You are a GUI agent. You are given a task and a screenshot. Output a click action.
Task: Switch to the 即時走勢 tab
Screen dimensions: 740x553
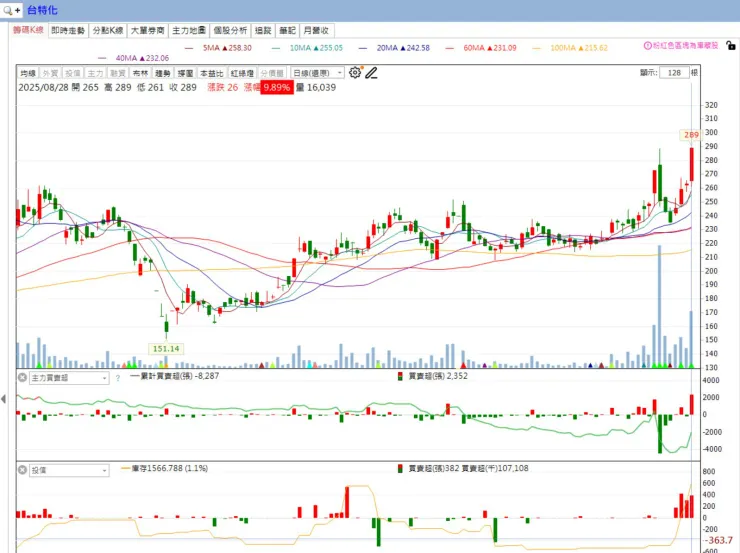(68, 31)
